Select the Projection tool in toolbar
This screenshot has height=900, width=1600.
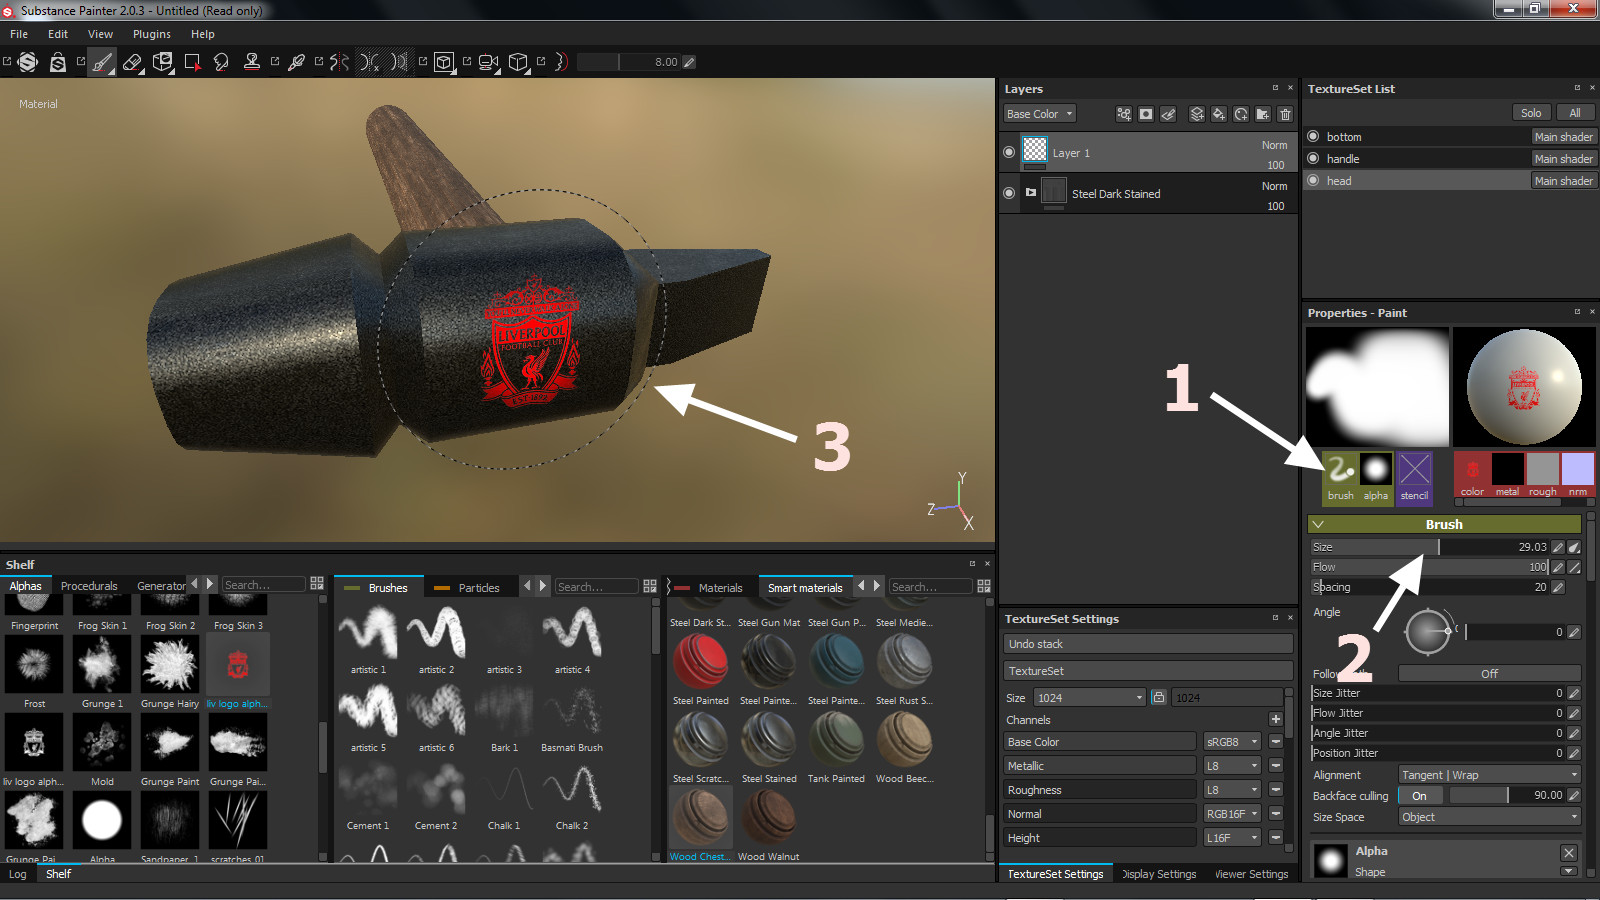click(x=162, y=62)
